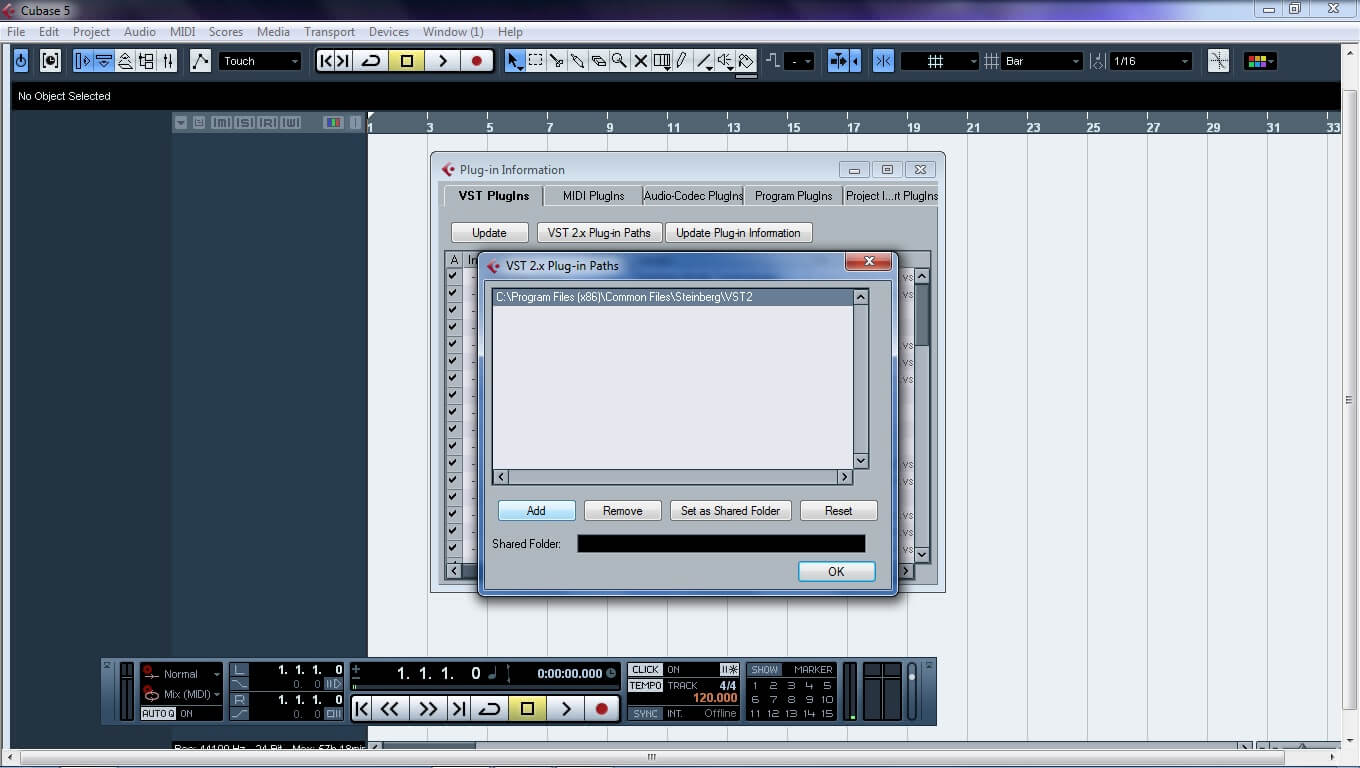Toggle Show Inspector icon
Image resolution: width=1360 pixels, height=768 pixels.
[83, 61]
